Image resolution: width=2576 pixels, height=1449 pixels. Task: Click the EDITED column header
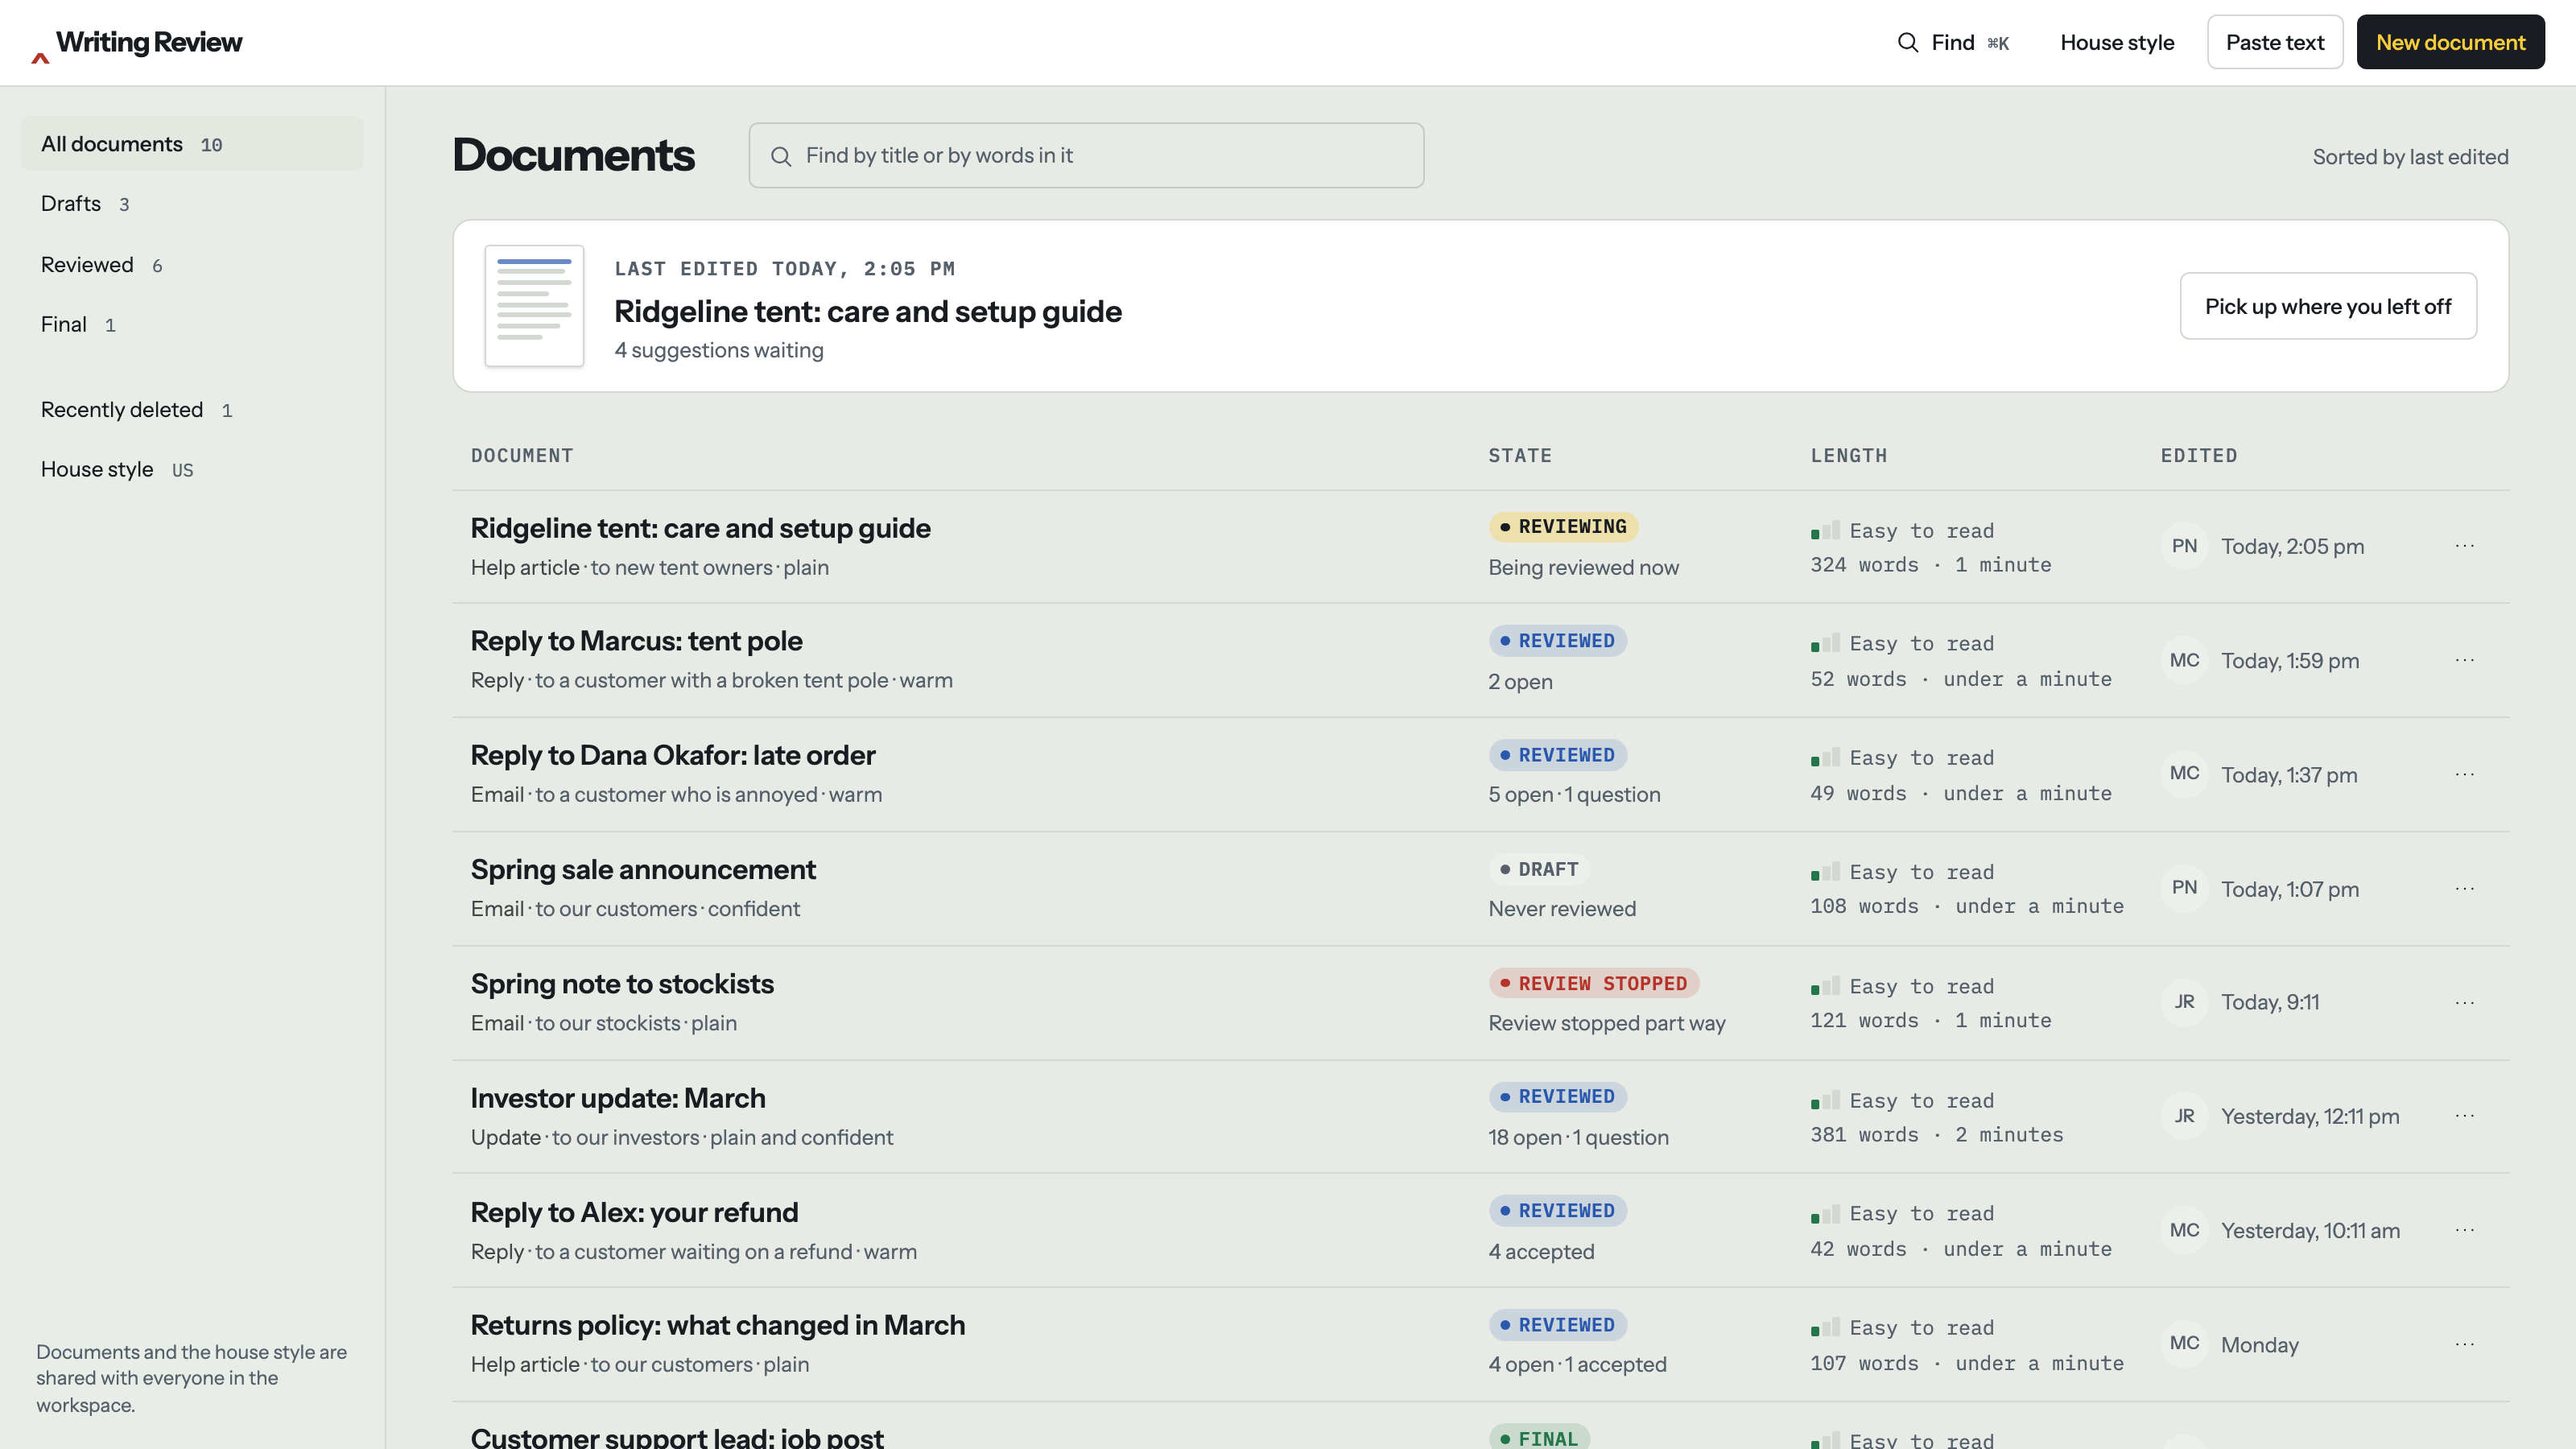2199,456
